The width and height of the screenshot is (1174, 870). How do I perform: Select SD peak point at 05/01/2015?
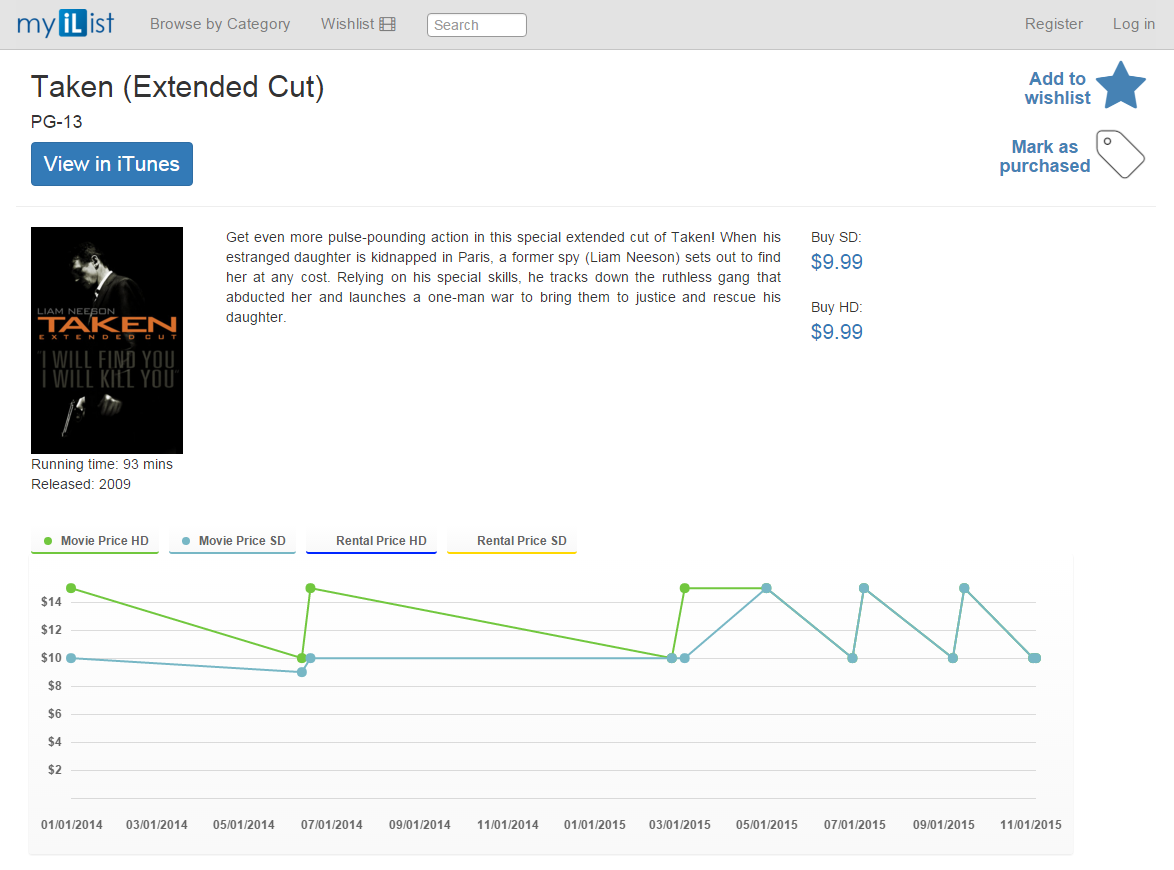click(x=766, y=588)
